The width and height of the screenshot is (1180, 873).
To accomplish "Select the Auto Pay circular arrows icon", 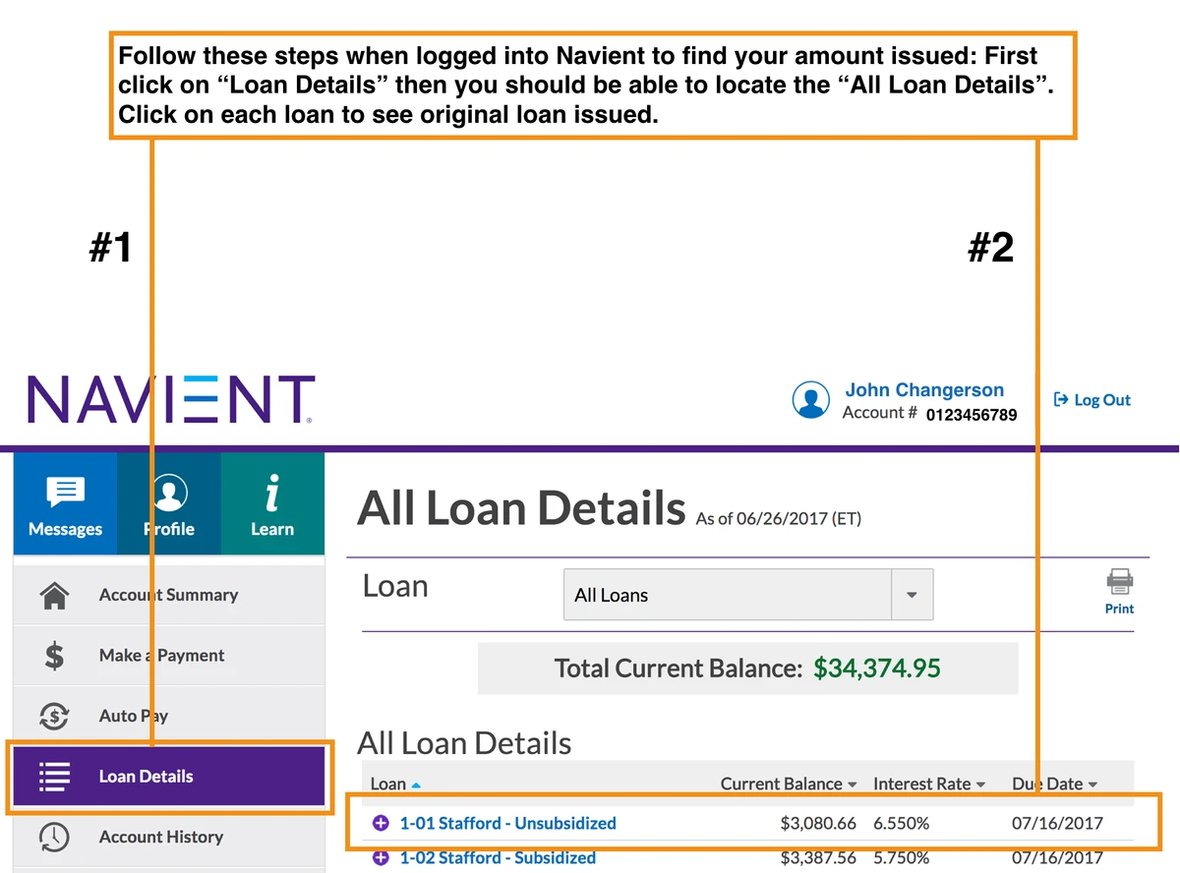I will tap(53, 716).
